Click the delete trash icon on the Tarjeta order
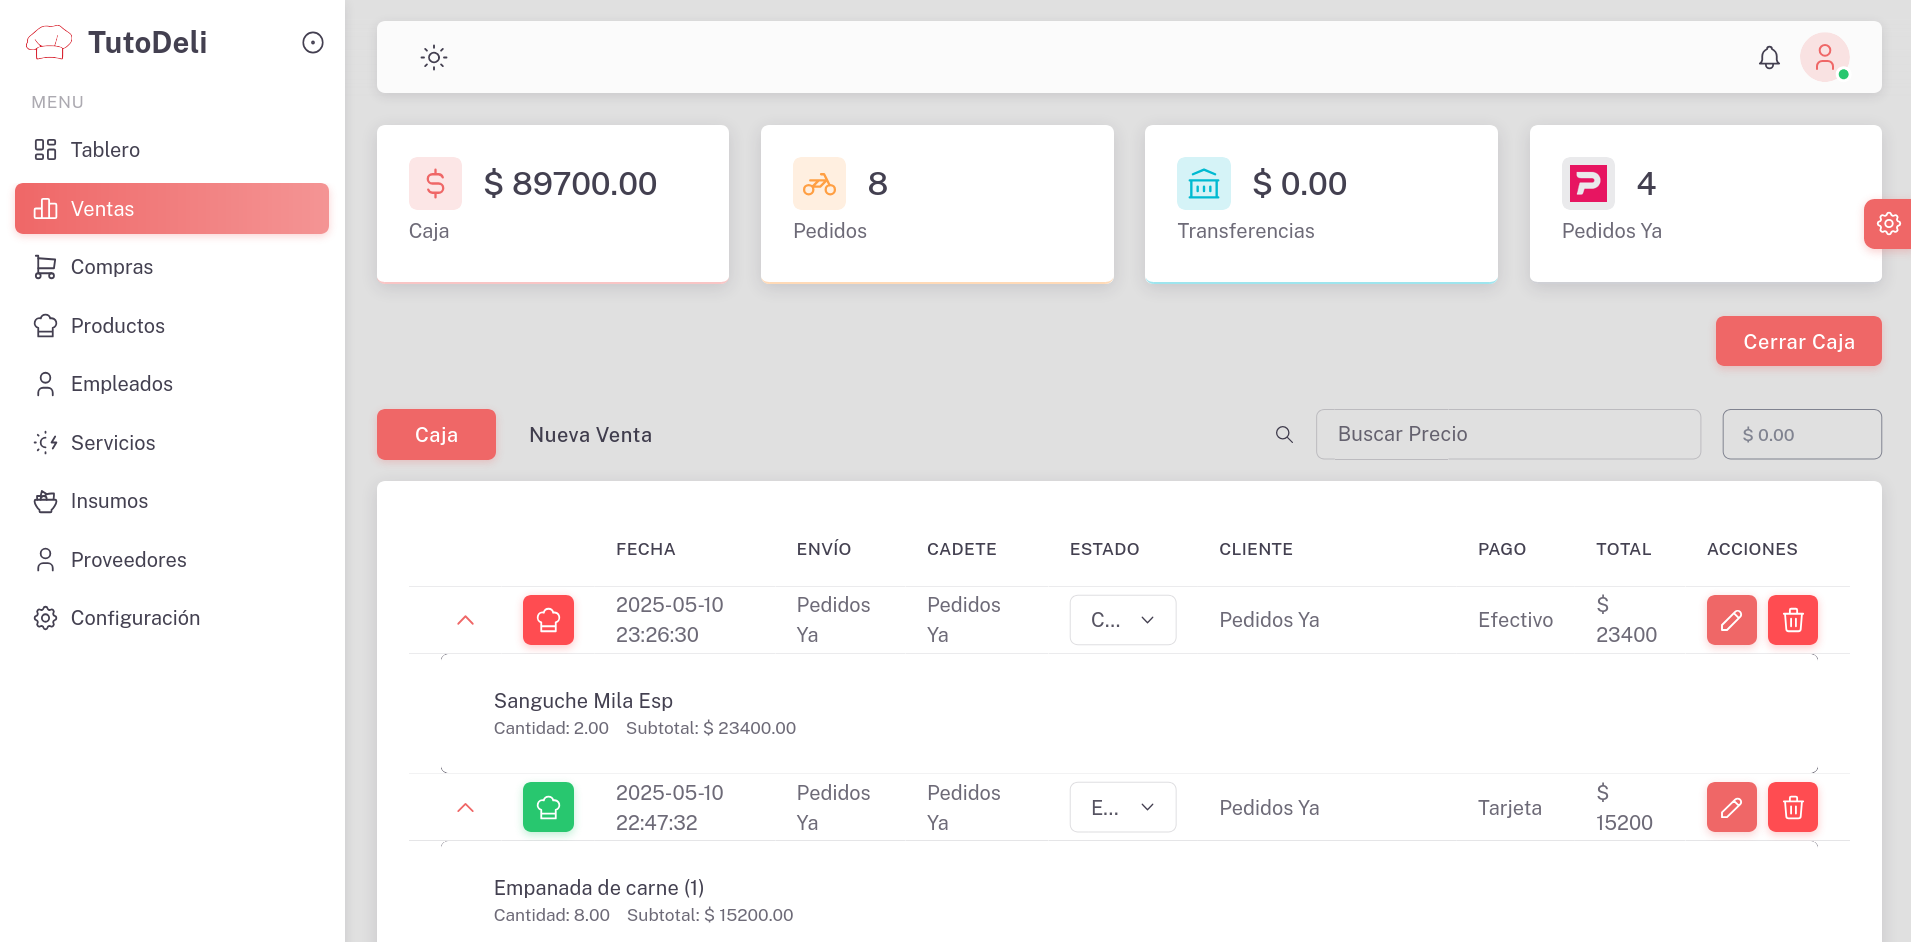 coord(1792,807)
